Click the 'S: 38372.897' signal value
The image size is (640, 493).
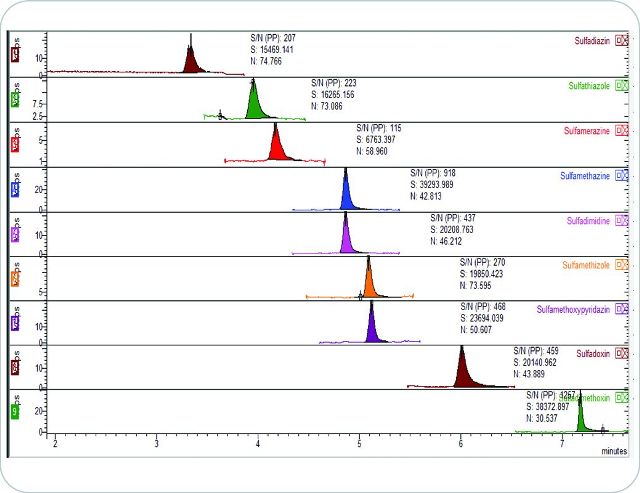pyautogui.click(x=548, y=407)
